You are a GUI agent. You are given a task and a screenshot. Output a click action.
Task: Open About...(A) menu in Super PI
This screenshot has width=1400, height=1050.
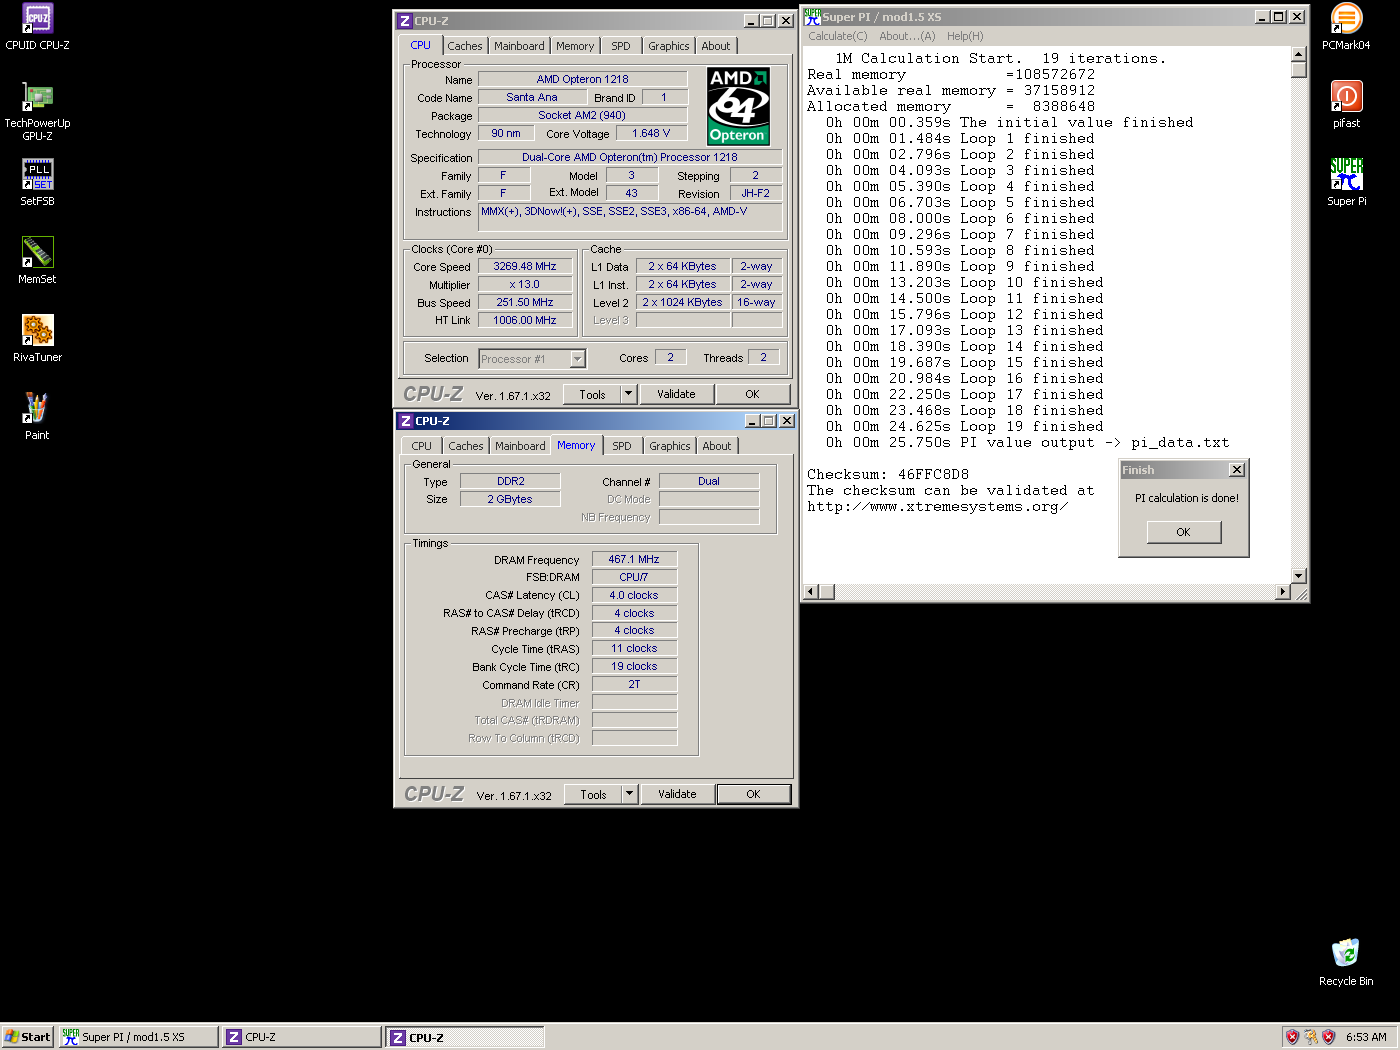[907, 36]
